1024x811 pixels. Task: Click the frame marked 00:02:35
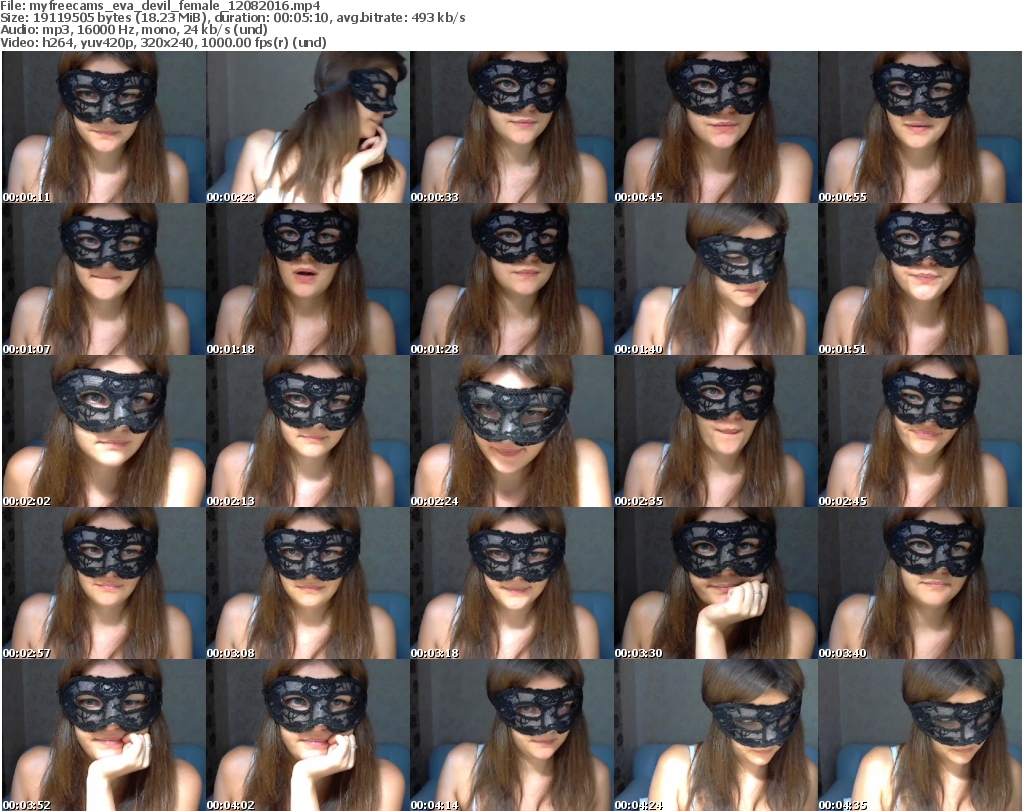click(x=716, y=432)
